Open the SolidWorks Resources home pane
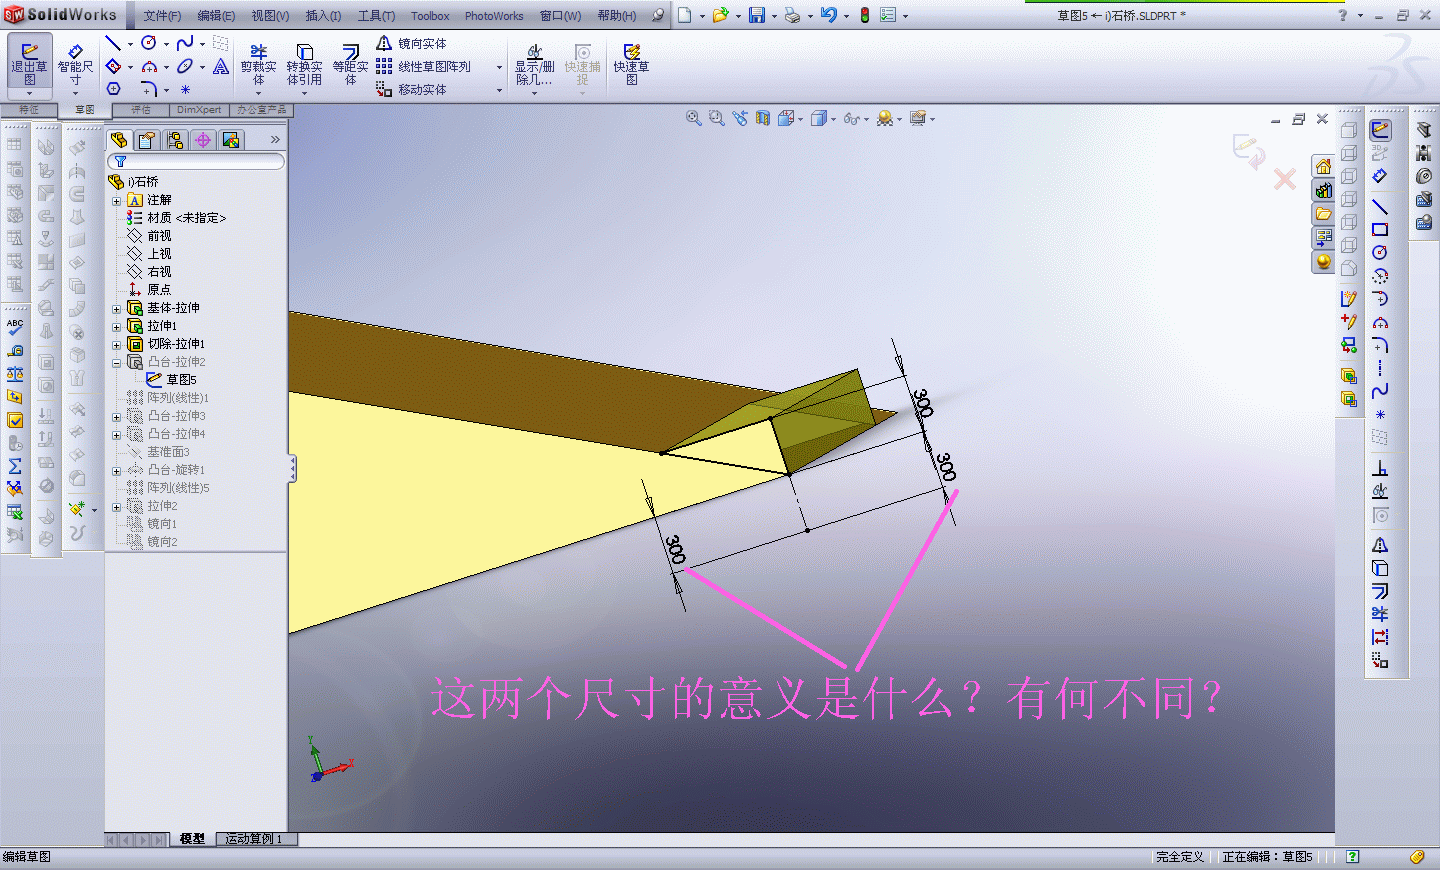 point(1323,166)
